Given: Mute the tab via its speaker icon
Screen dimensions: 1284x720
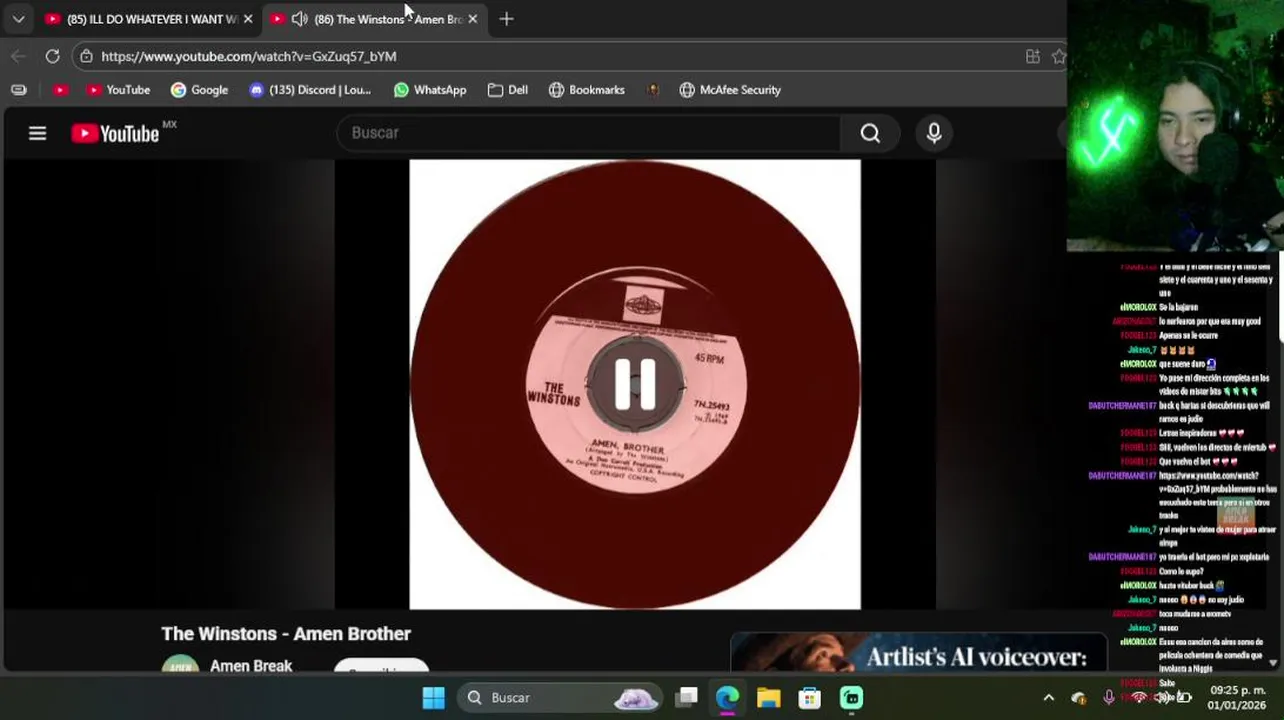Looking at the screenshot, I should (299, 19).
